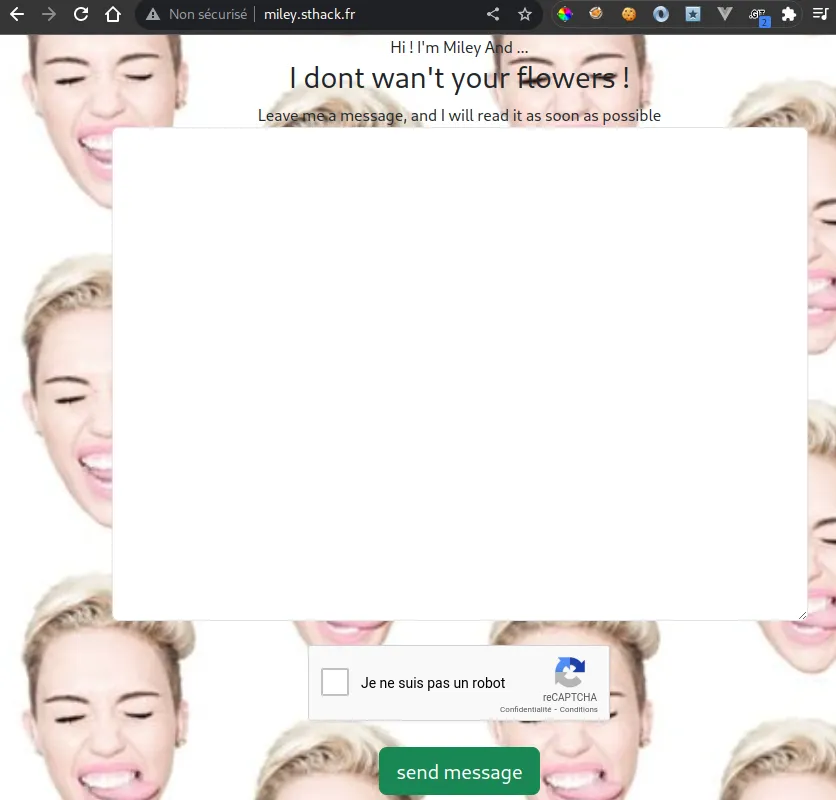Screen dimensions: 836x800
Task: Click the reCAPTCHA logo
Action: (x=570, y=672)
